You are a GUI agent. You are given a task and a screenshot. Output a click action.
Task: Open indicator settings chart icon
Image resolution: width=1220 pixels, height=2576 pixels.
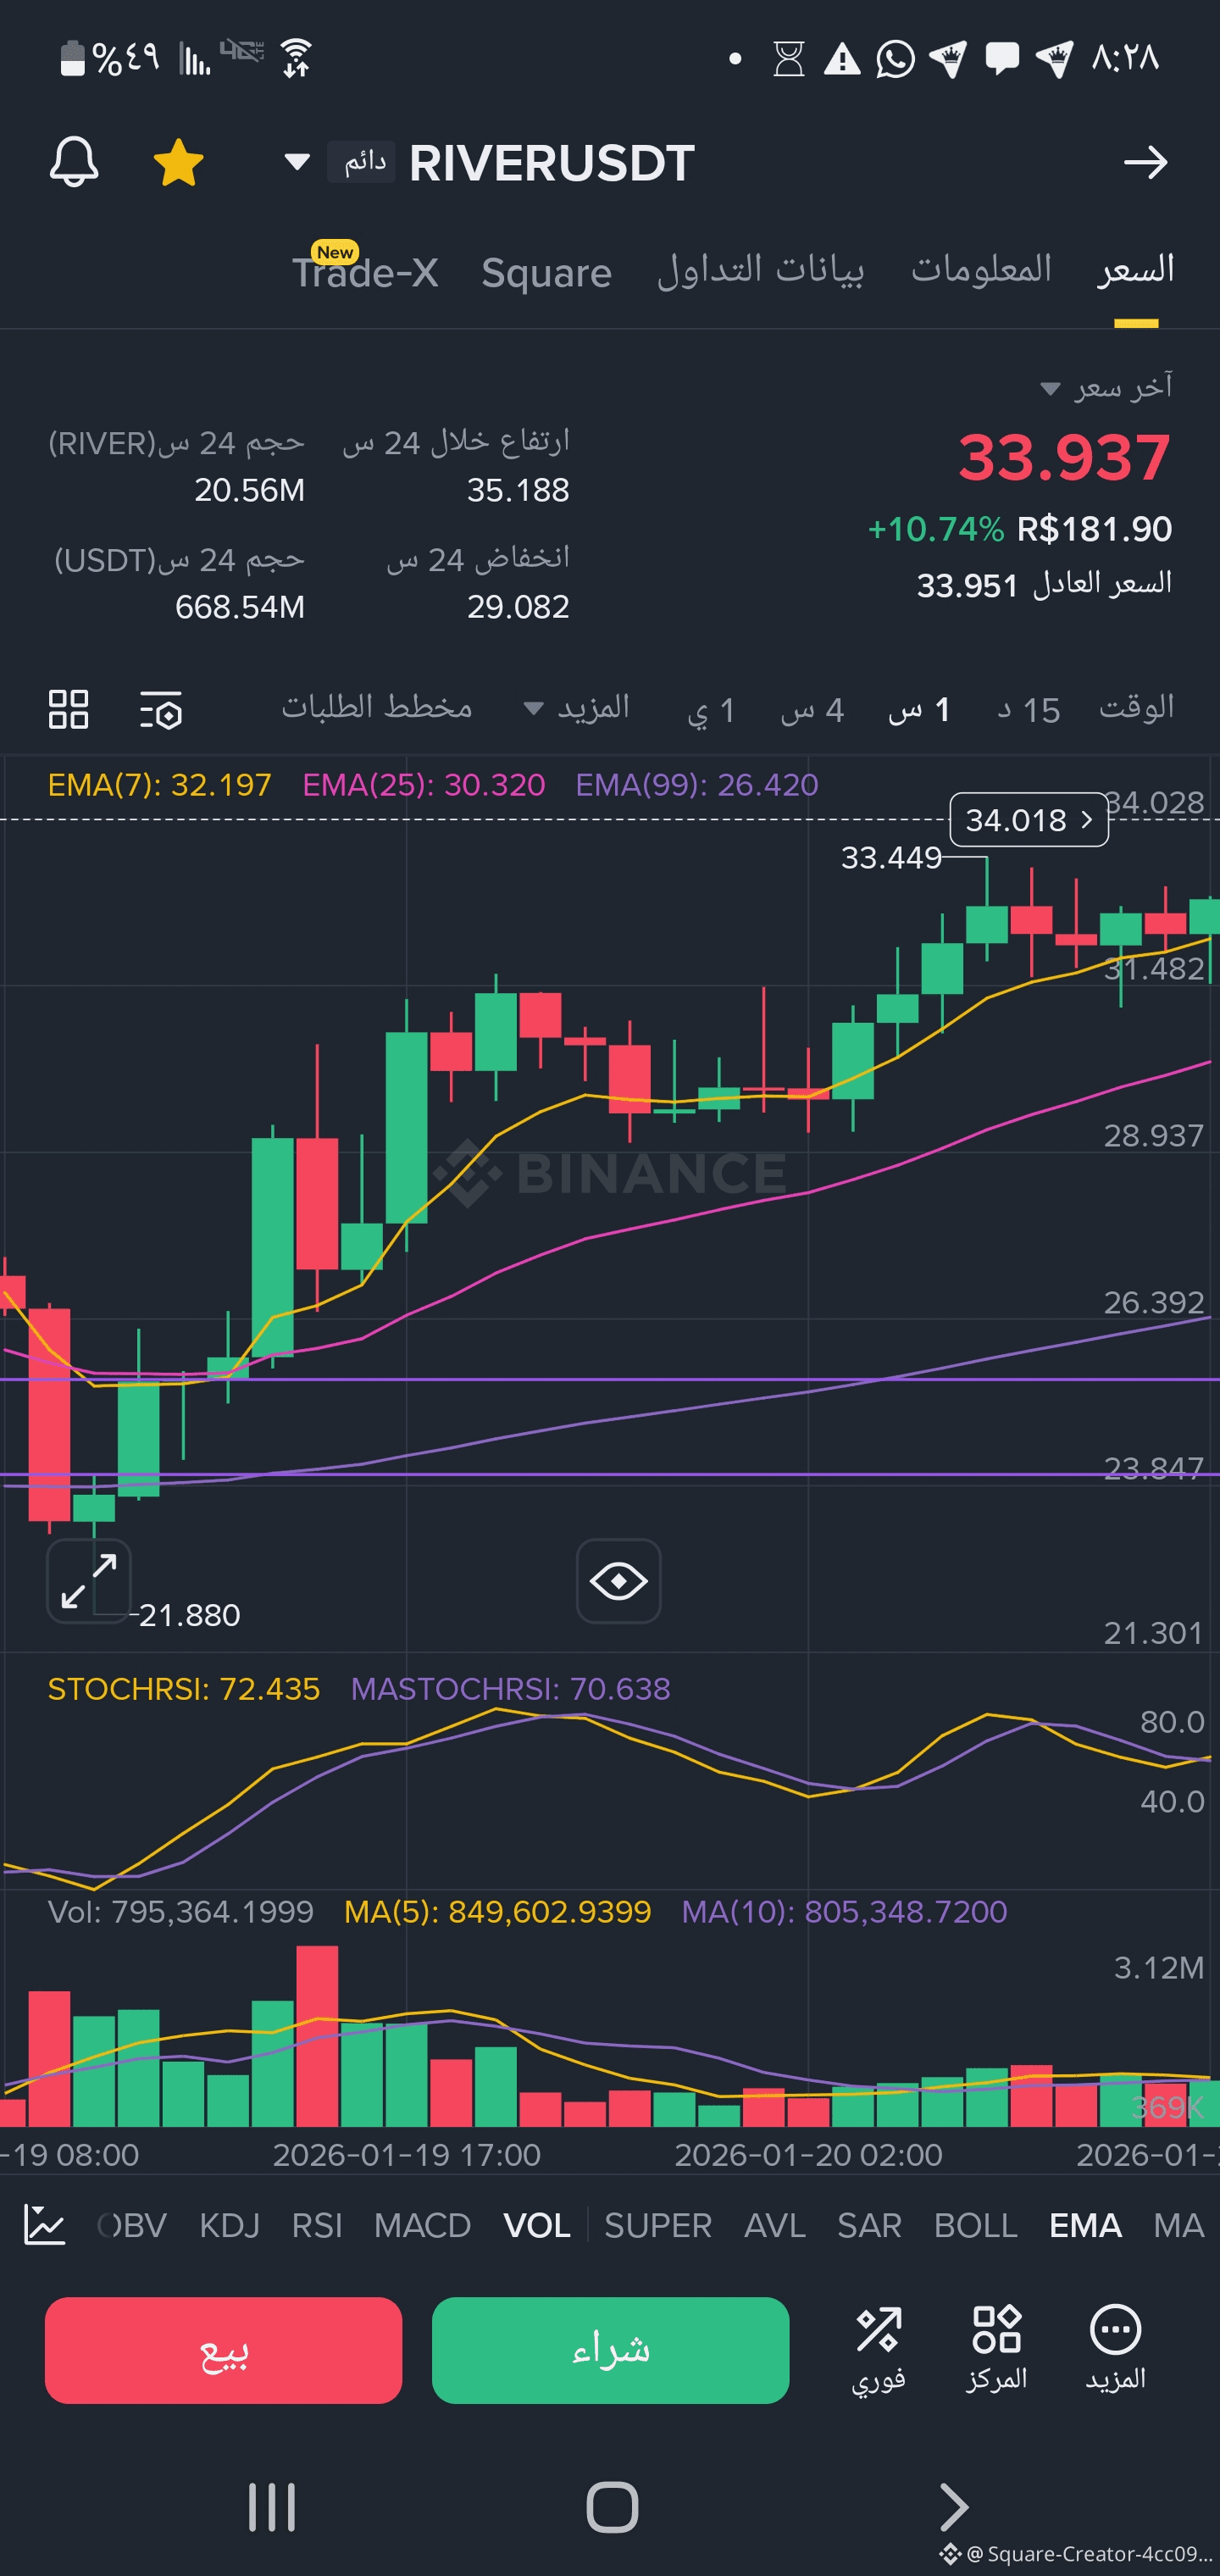45,2225
